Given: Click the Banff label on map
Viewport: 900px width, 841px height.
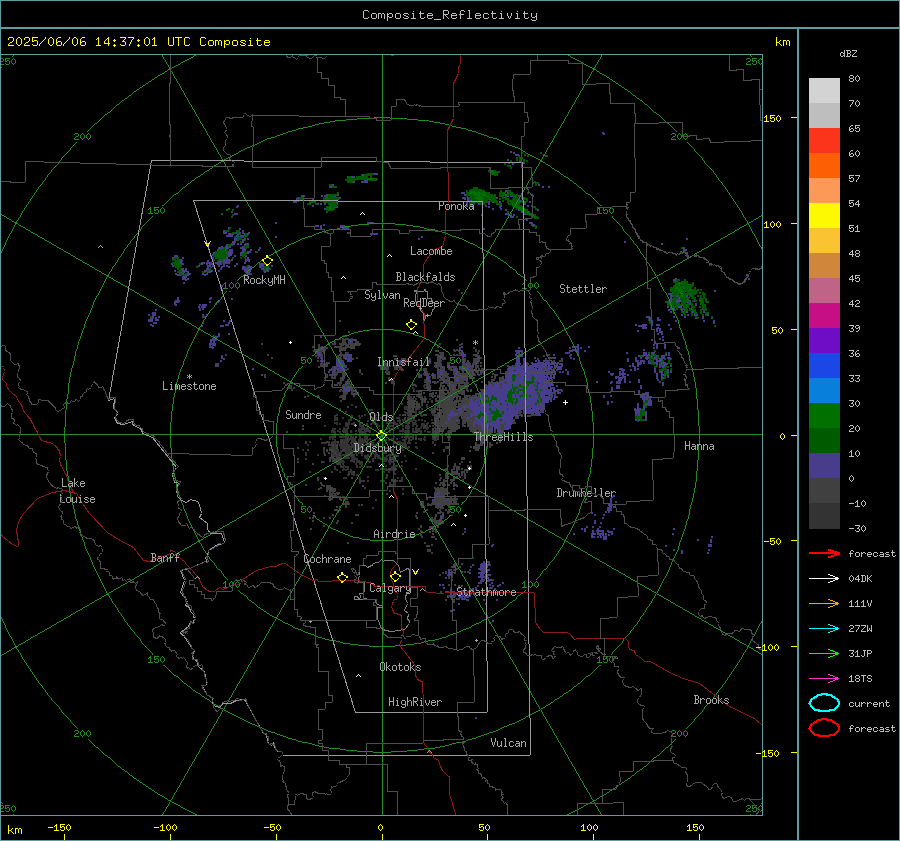Looking at the screenshot, I should [165, 558].
